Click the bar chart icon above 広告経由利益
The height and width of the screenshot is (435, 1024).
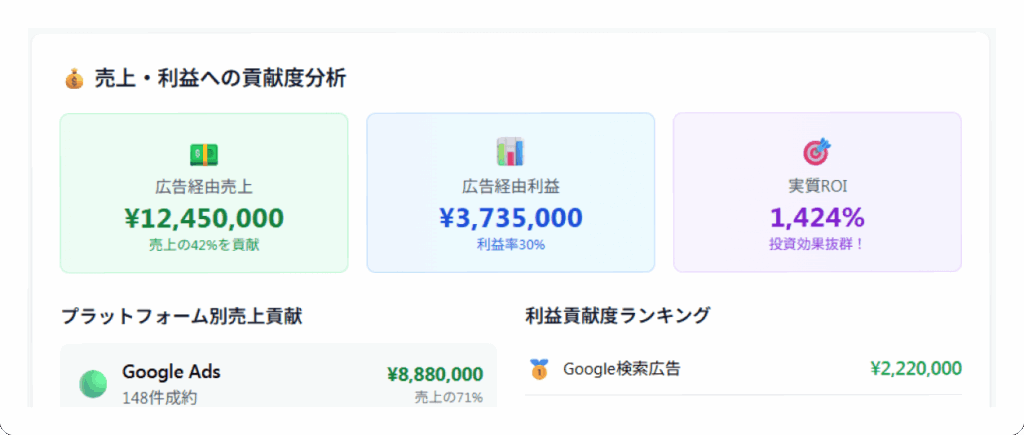tap(510, 152)
